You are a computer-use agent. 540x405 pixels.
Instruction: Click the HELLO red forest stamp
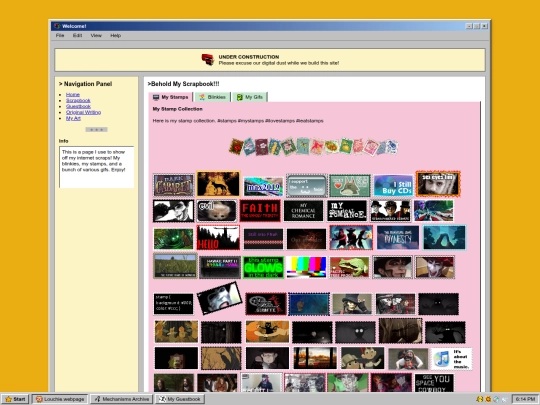pos(218,238)
